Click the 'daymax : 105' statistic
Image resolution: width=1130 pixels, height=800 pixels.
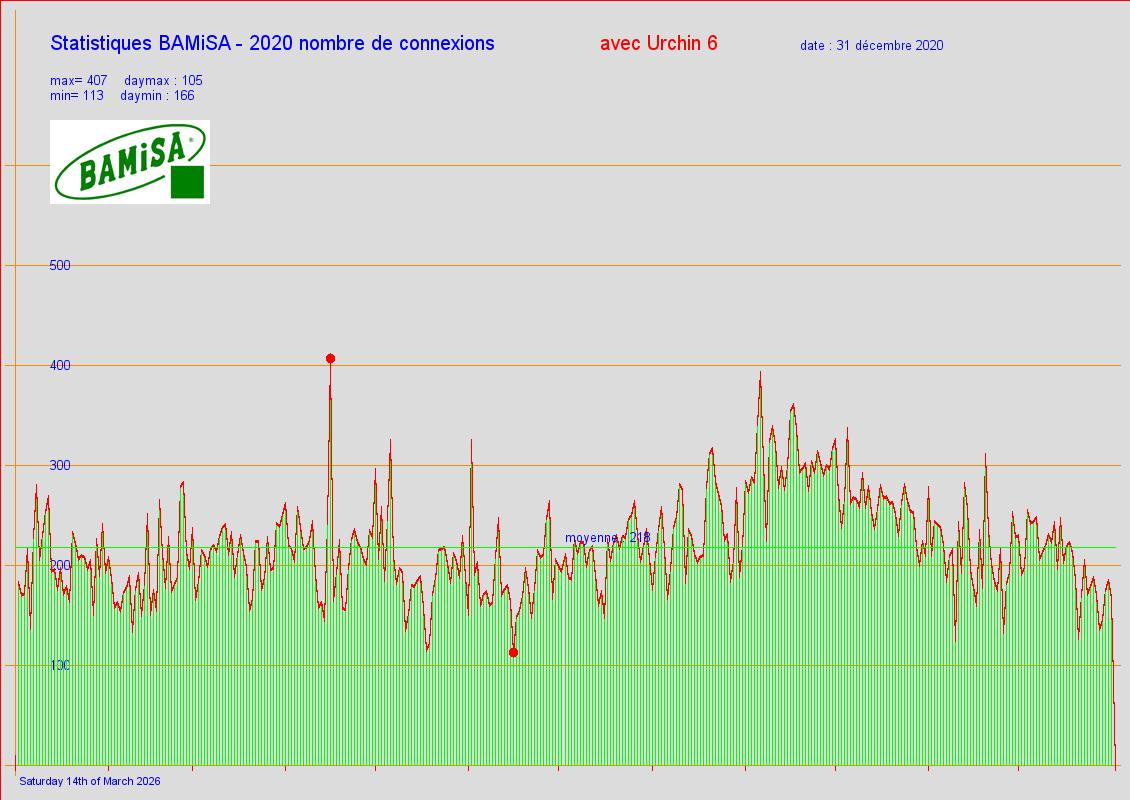[163, 80]
